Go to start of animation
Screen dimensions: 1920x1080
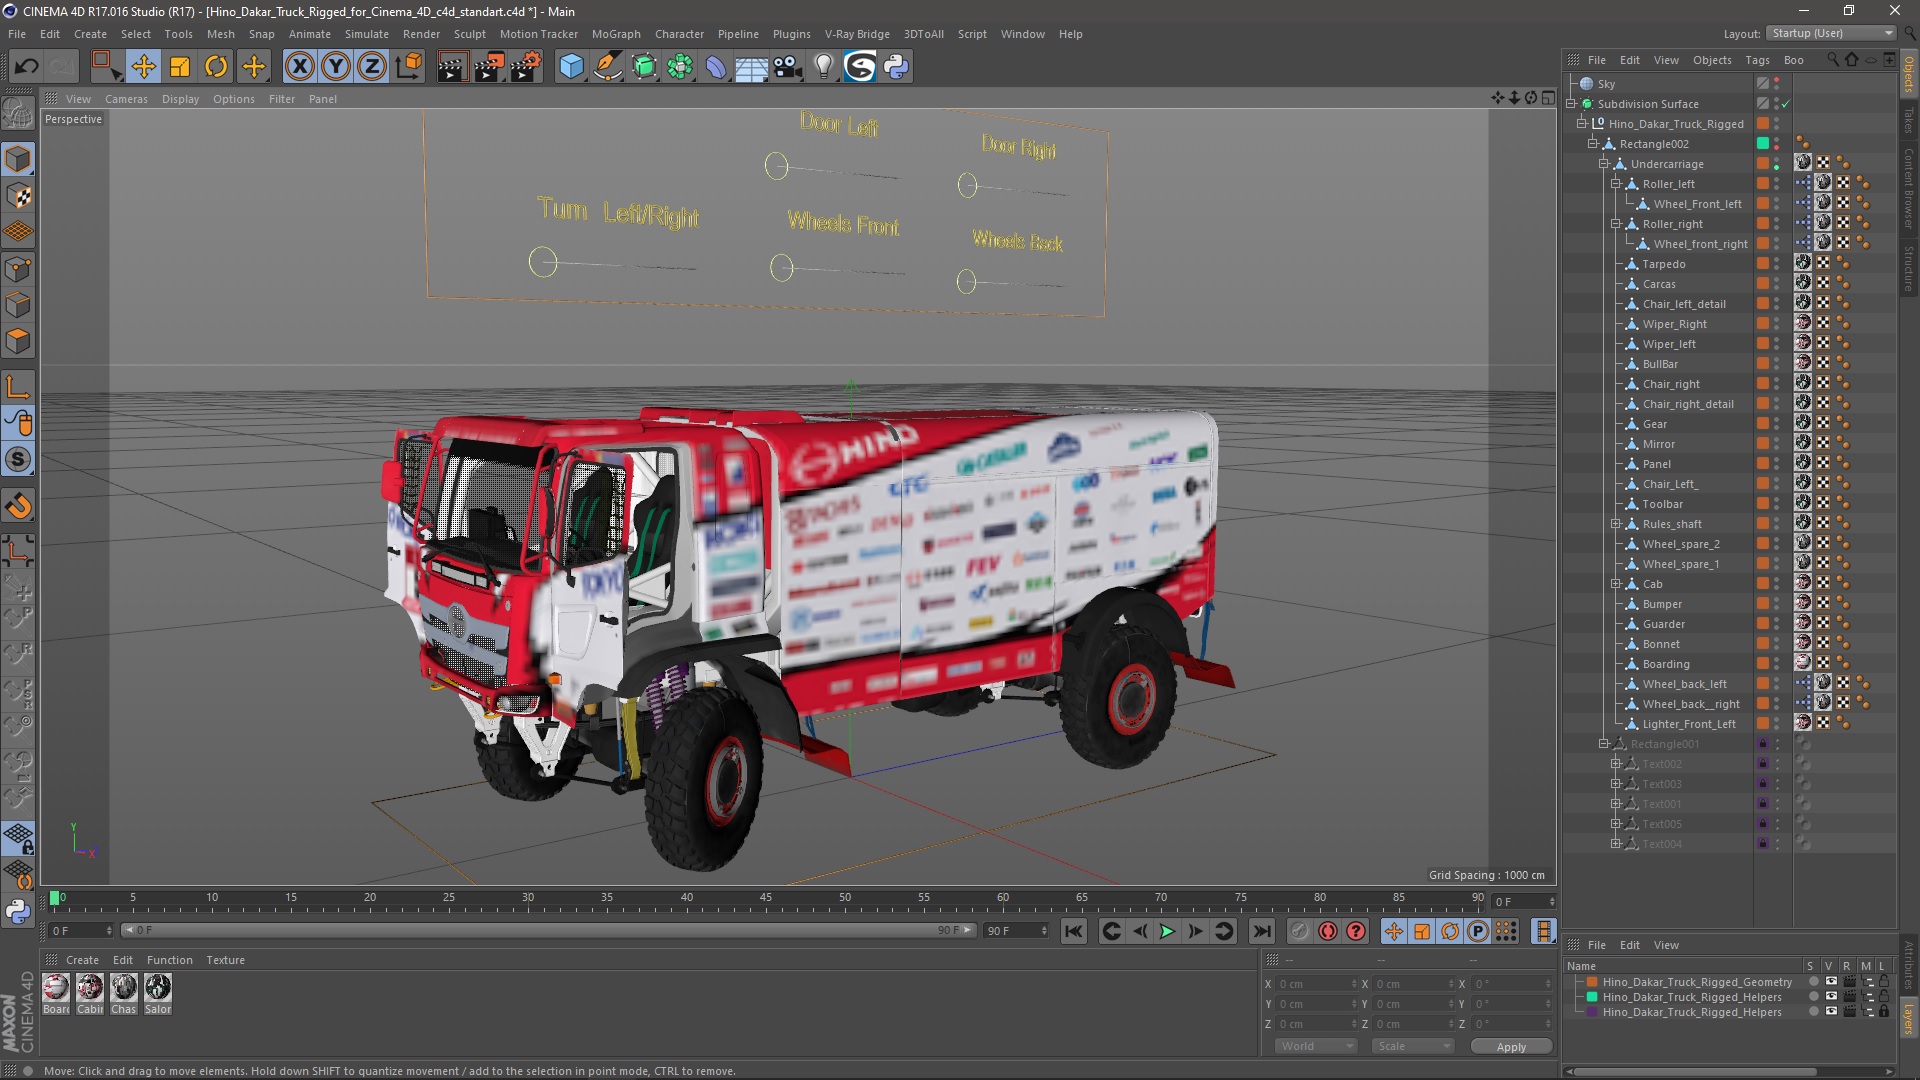tap(1073, 931)
